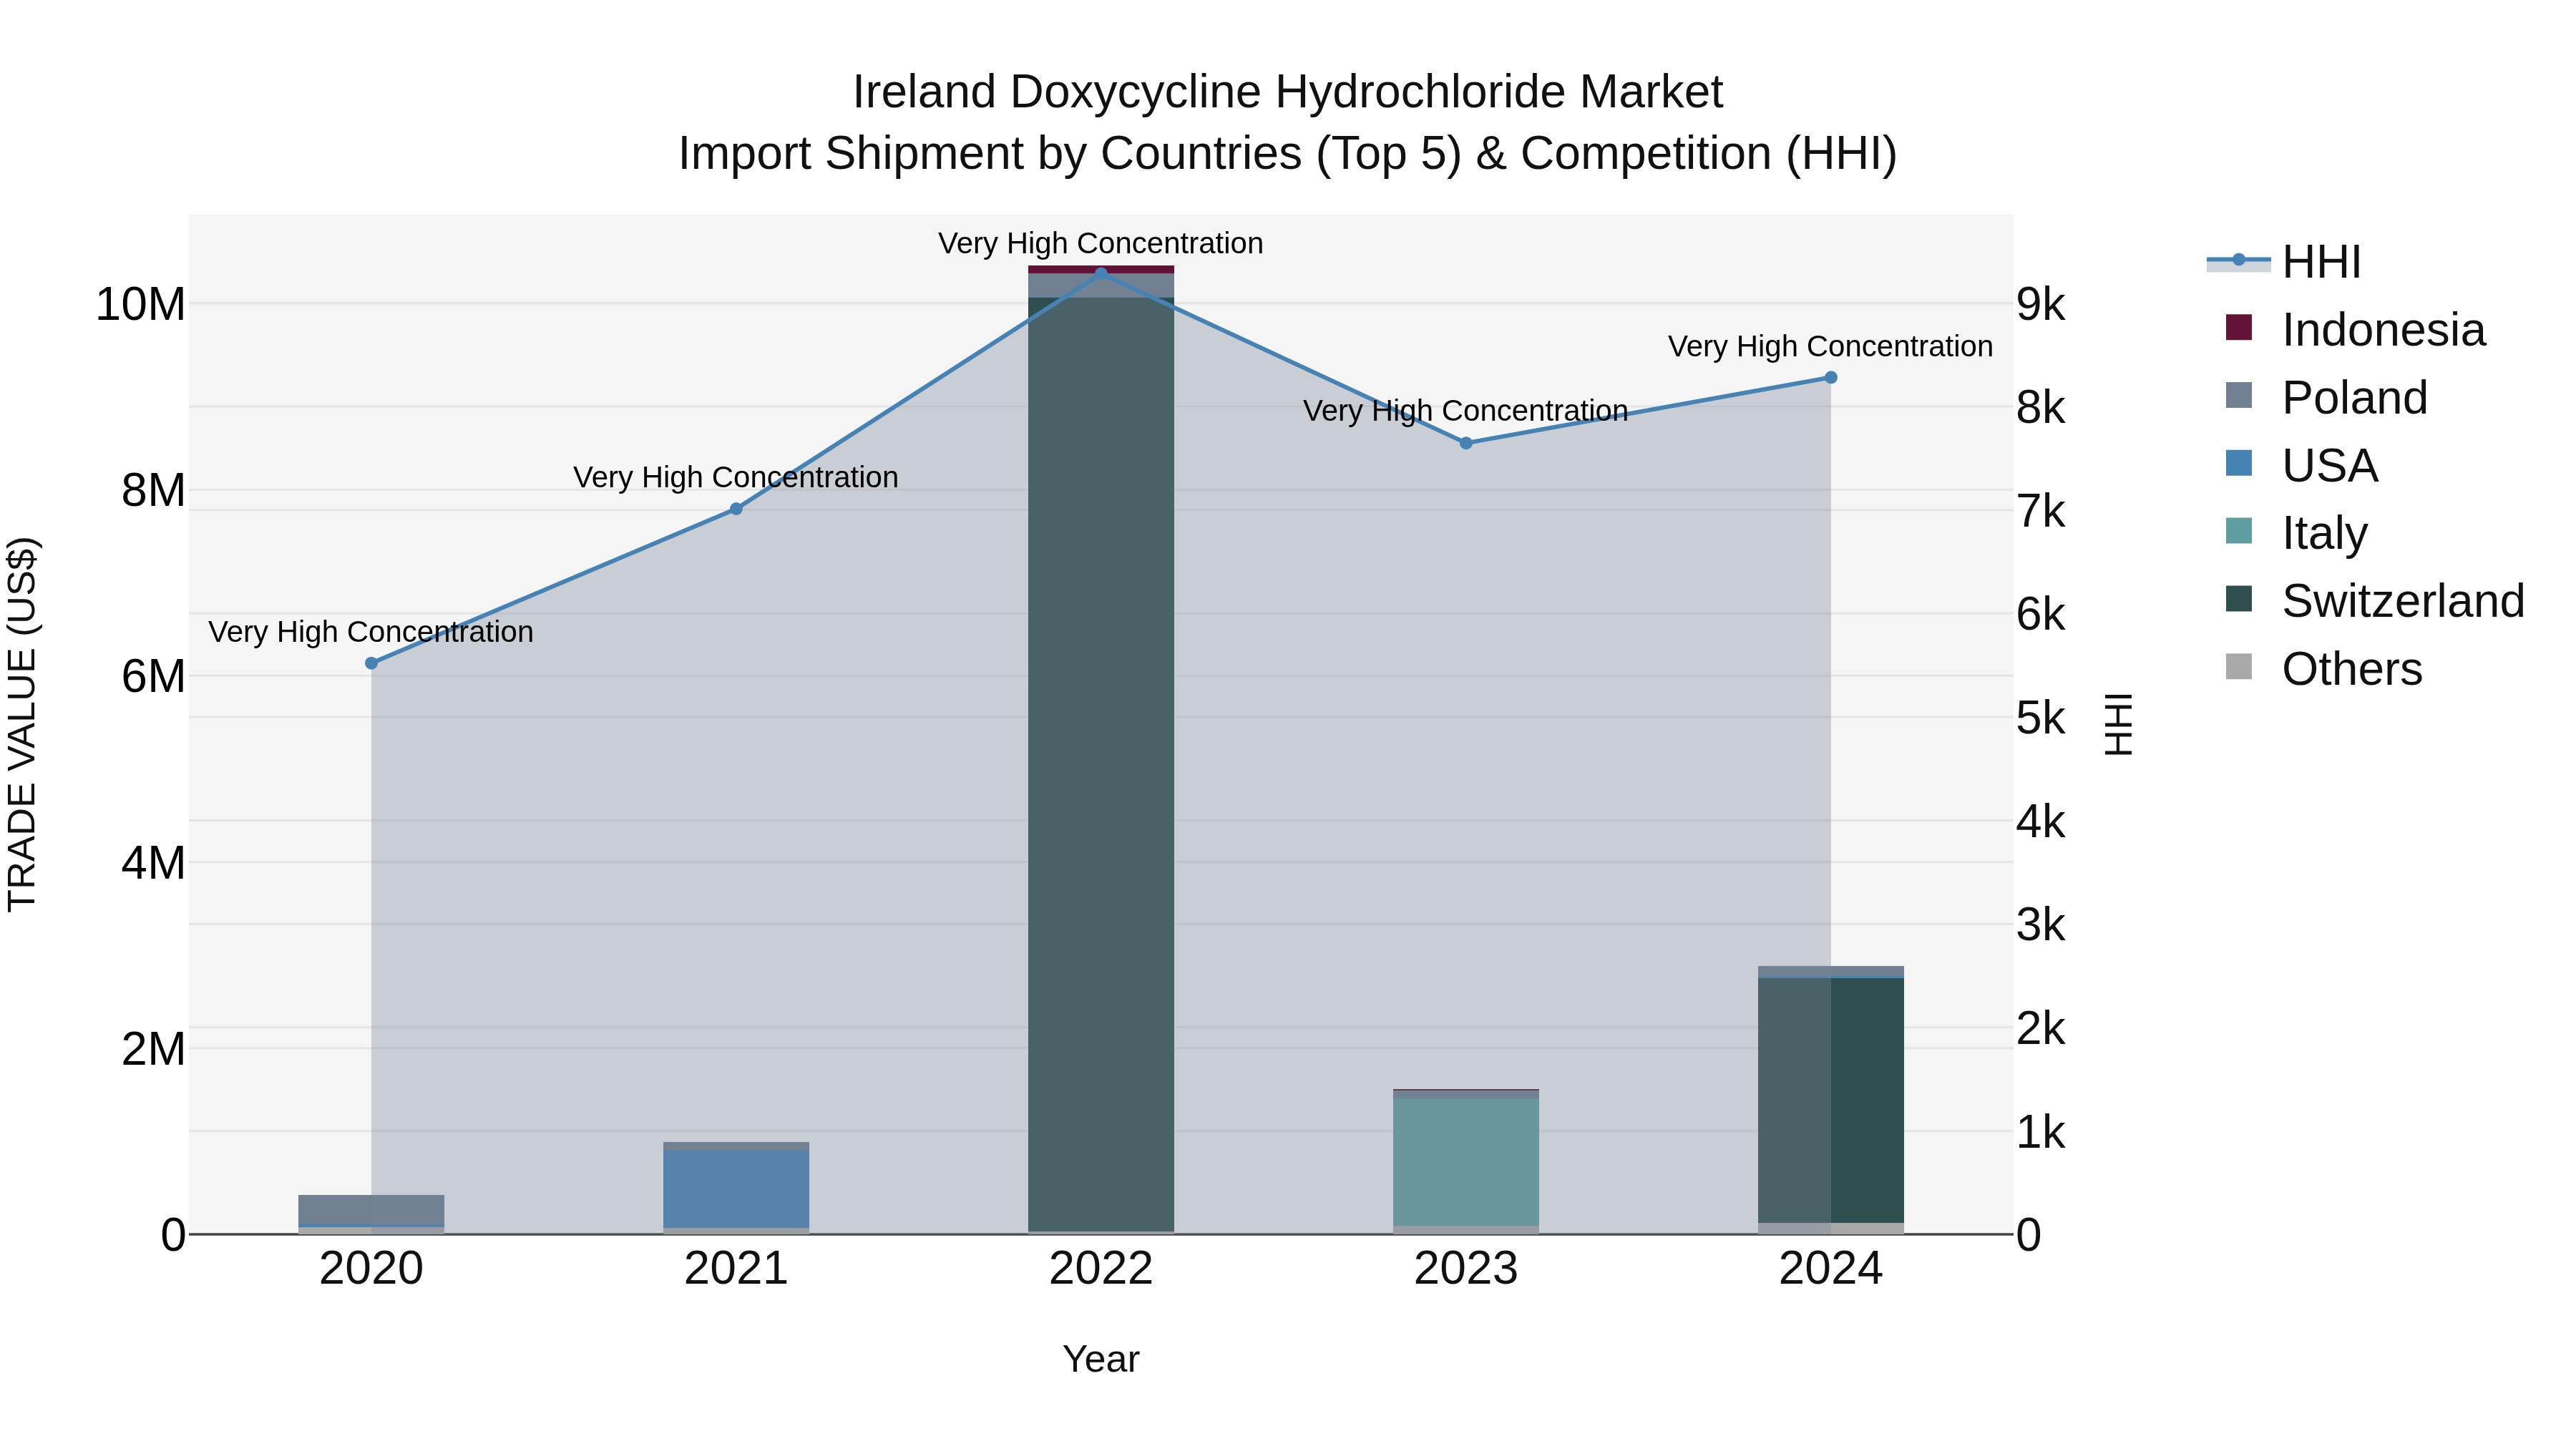Click the 5k right axis tick label
The height and width of the screenshot is (1449, 2576).
[x=2040, y=719]
